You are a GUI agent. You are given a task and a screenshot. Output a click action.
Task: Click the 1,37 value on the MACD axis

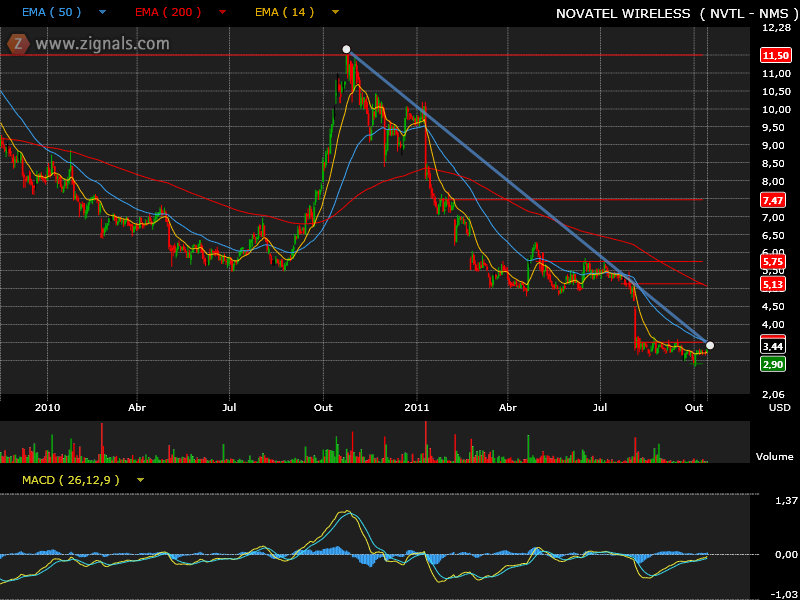point(786,501)
